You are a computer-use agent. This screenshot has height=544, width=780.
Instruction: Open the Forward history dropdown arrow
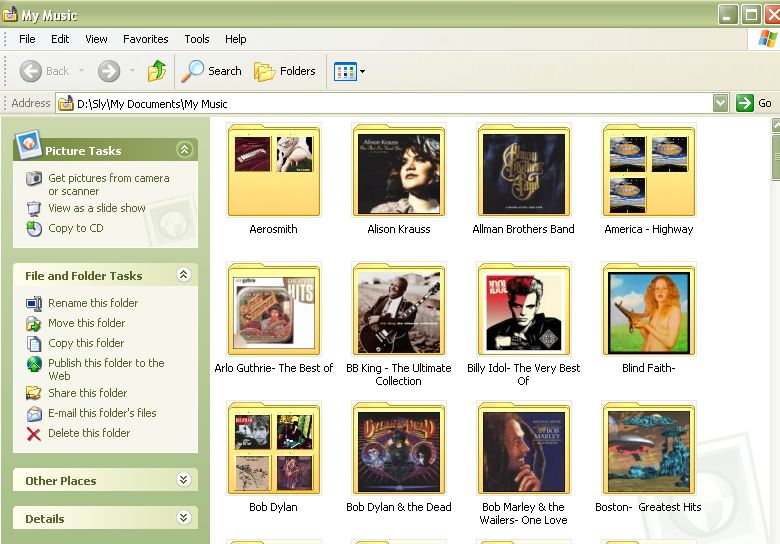(x=132, y=71)
